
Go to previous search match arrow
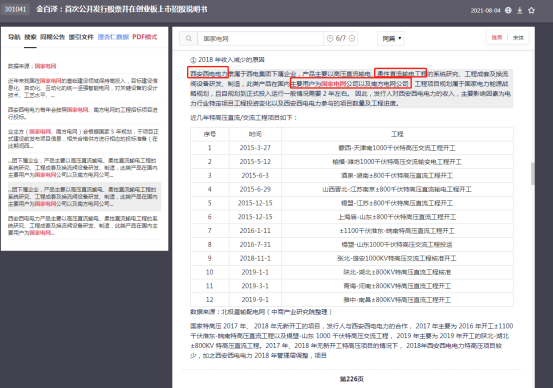click(330, 38)
